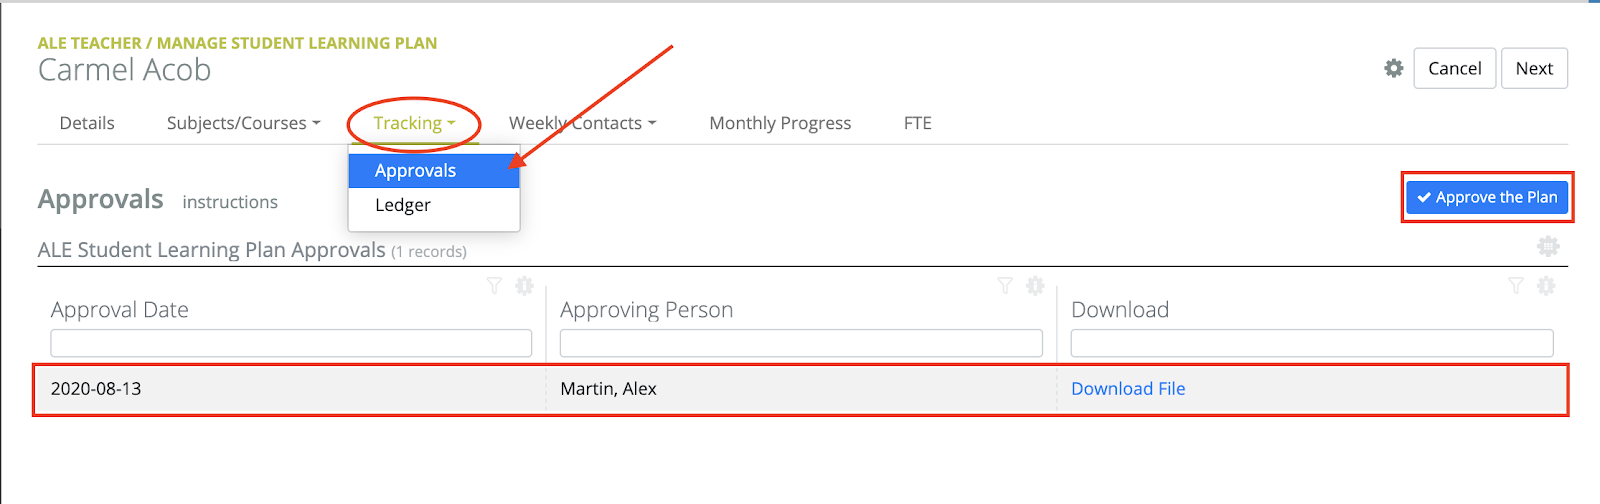Click the settings gear beside Cancel
Image resolution: width=1600 pixels, height=504 pixels.
click(x=1393, y=68)
